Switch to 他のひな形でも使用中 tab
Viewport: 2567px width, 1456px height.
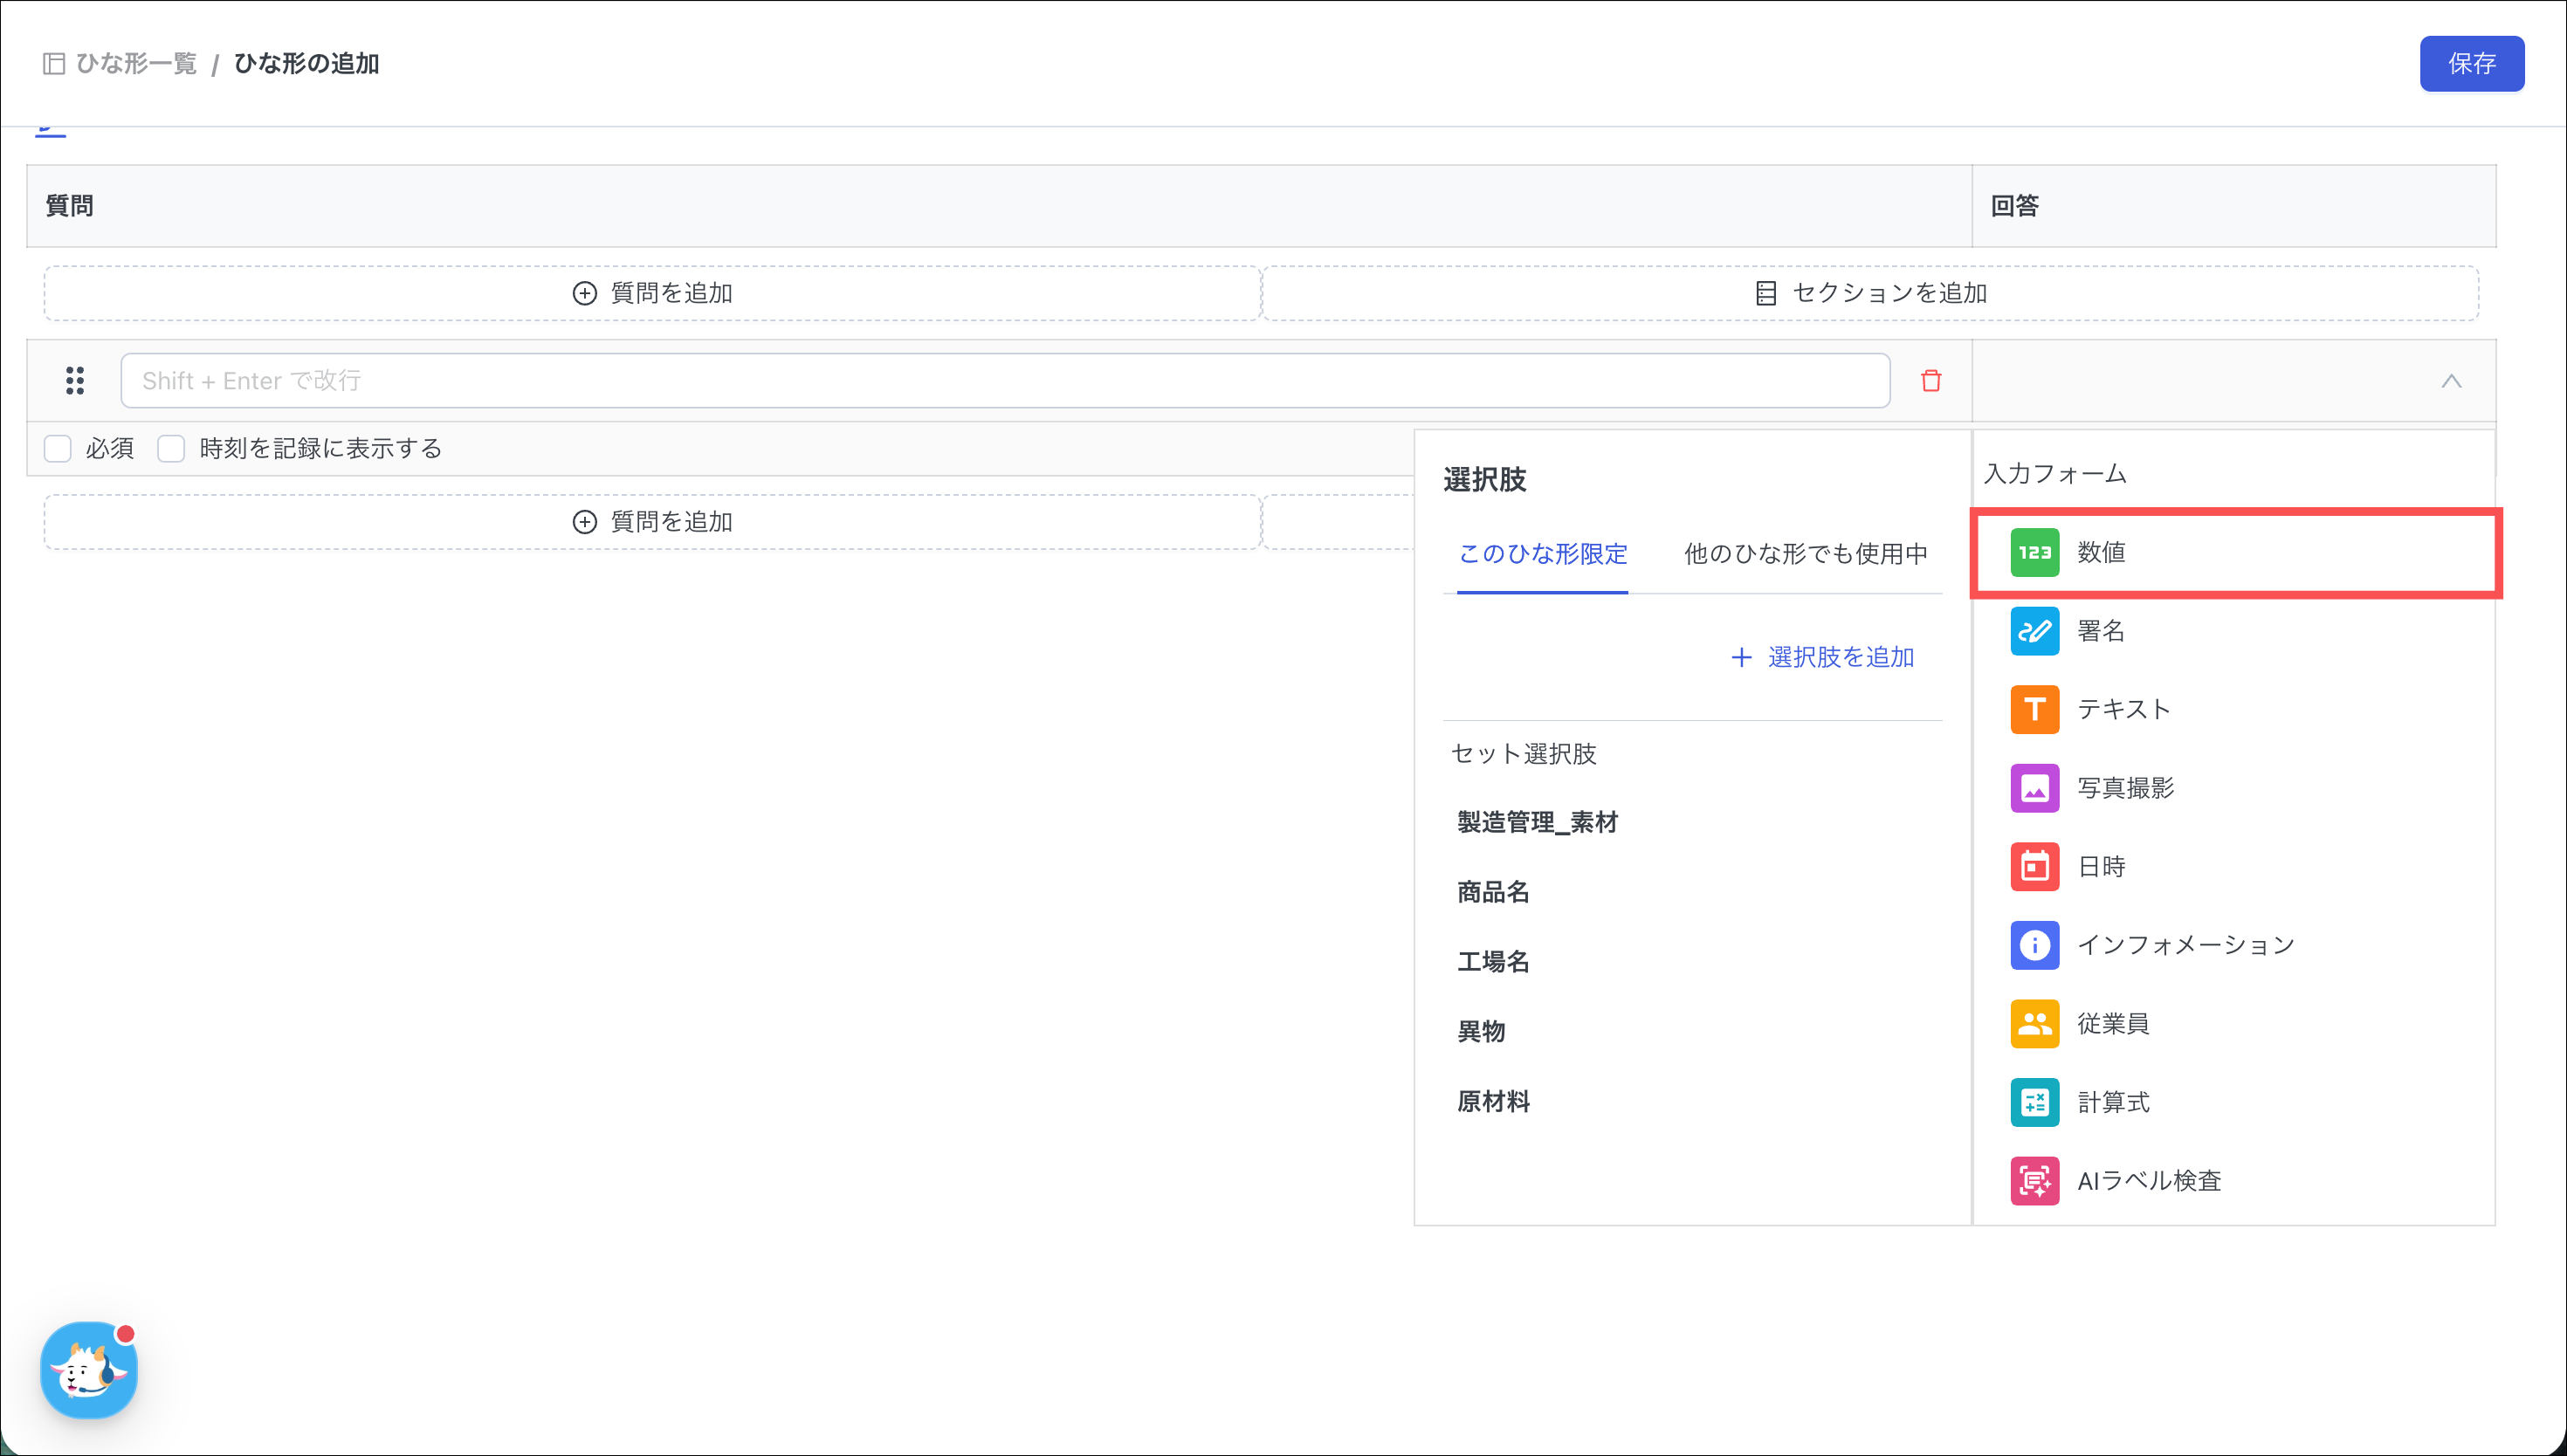pyautogui.click(x=1805, y=554)
